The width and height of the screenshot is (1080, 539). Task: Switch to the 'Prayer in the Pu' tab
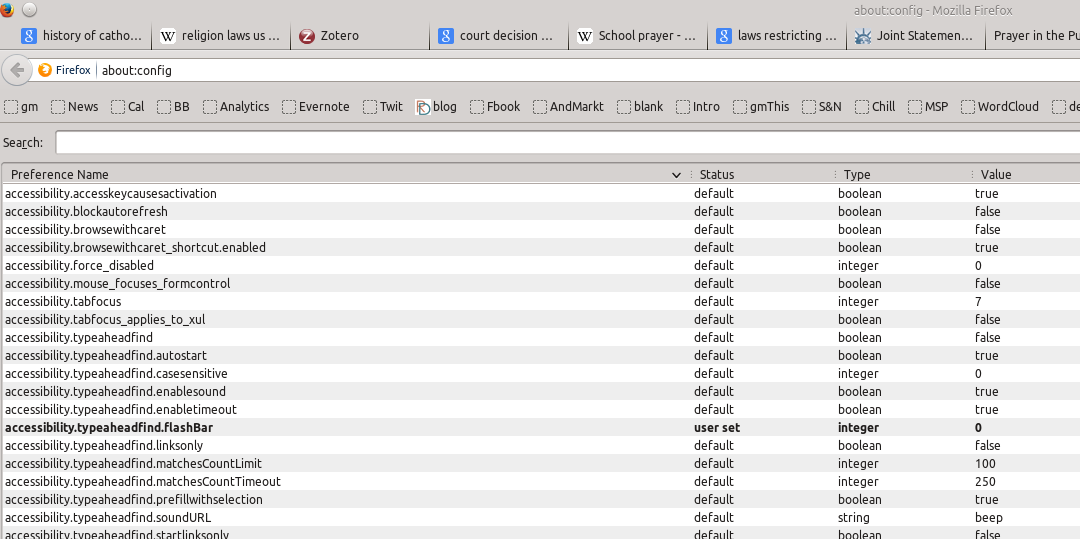(1033, 36)
